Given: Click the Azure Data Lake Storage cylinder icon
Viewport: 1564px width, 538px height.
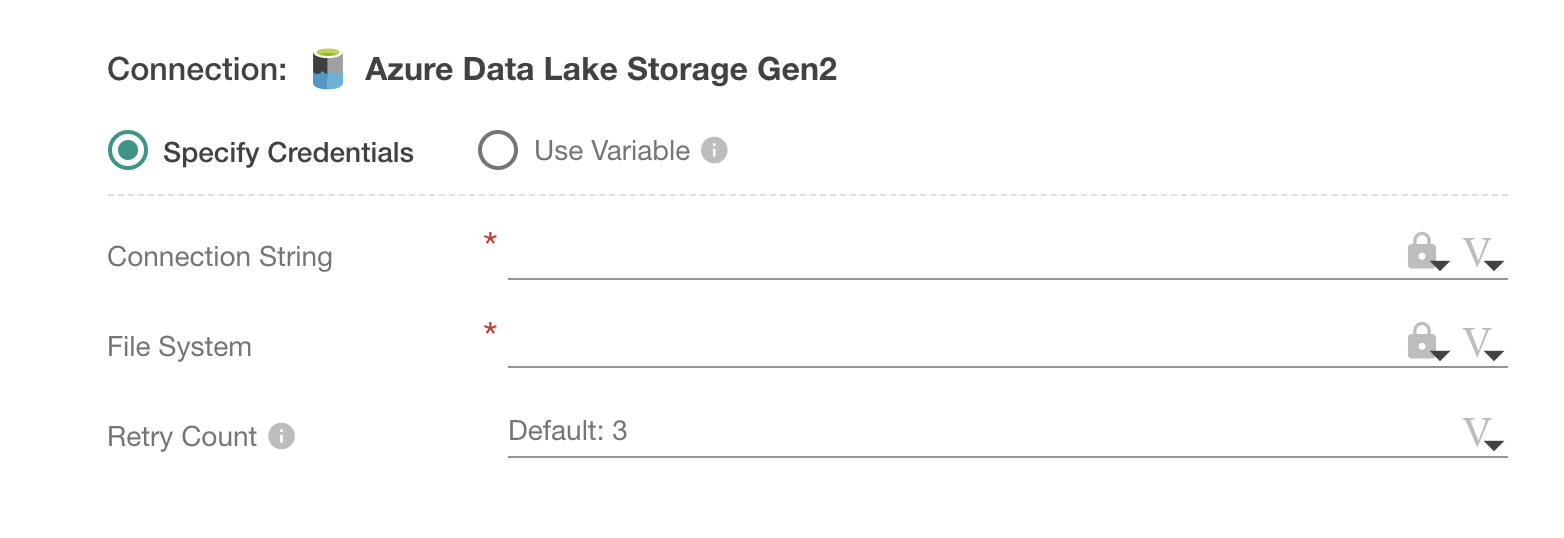Looking at the screenshot, I should pos(328,69).
